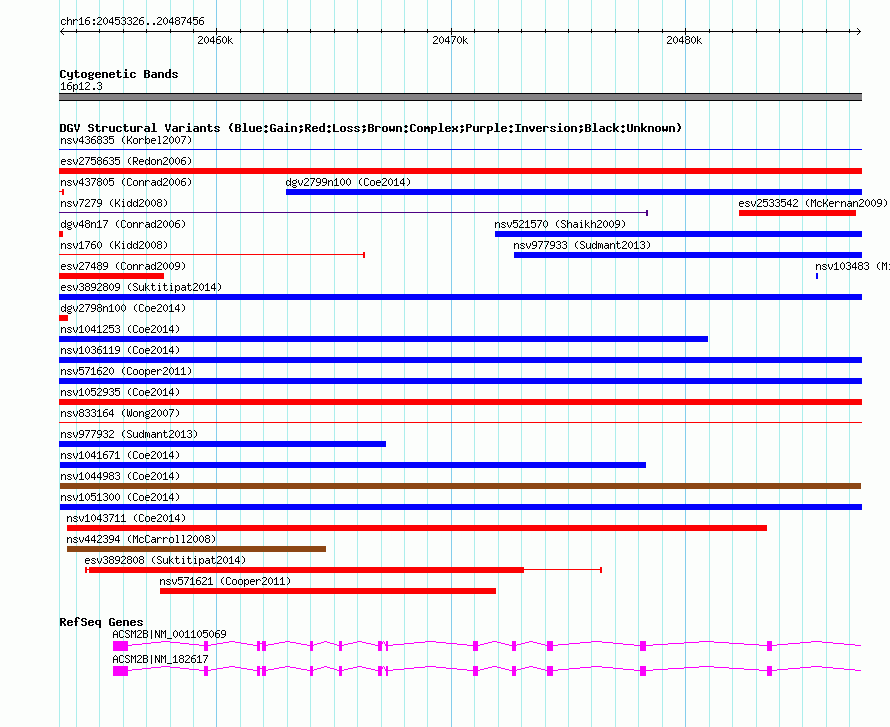The width and height of the screenshot is (890, 727).
Task: Click the dgv48n17 (Conrad2006) label
Action: [123, 224]
